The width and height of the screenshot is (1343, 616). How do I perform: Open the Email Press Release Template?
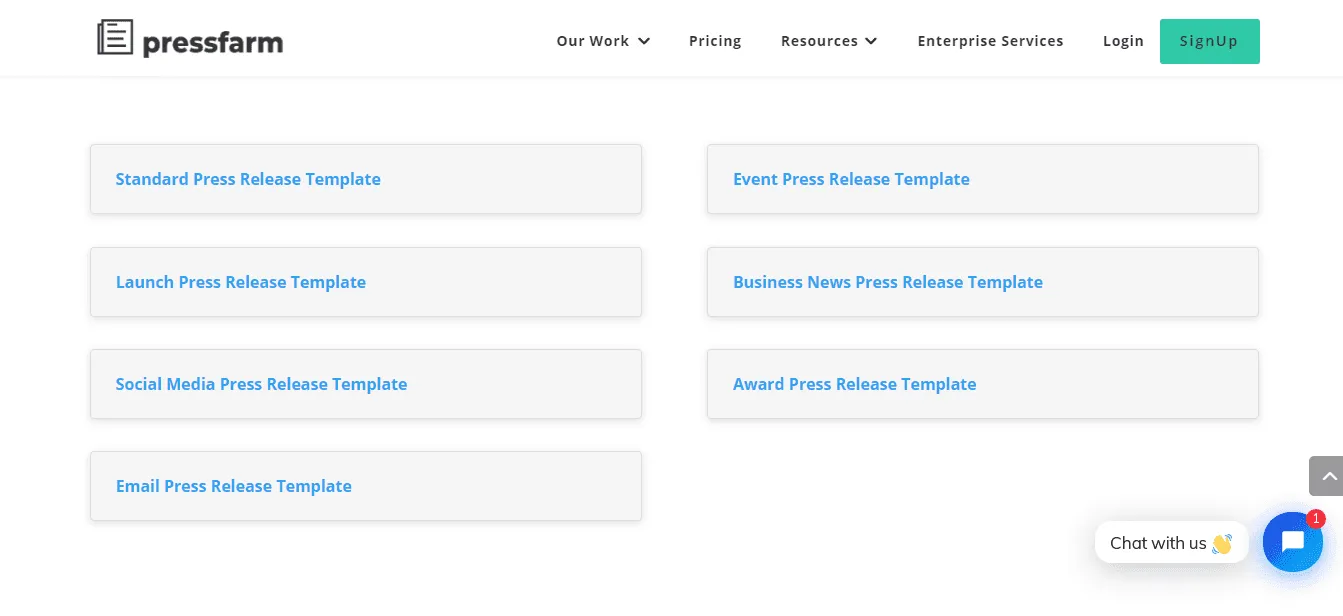click(x=233, y=486)
